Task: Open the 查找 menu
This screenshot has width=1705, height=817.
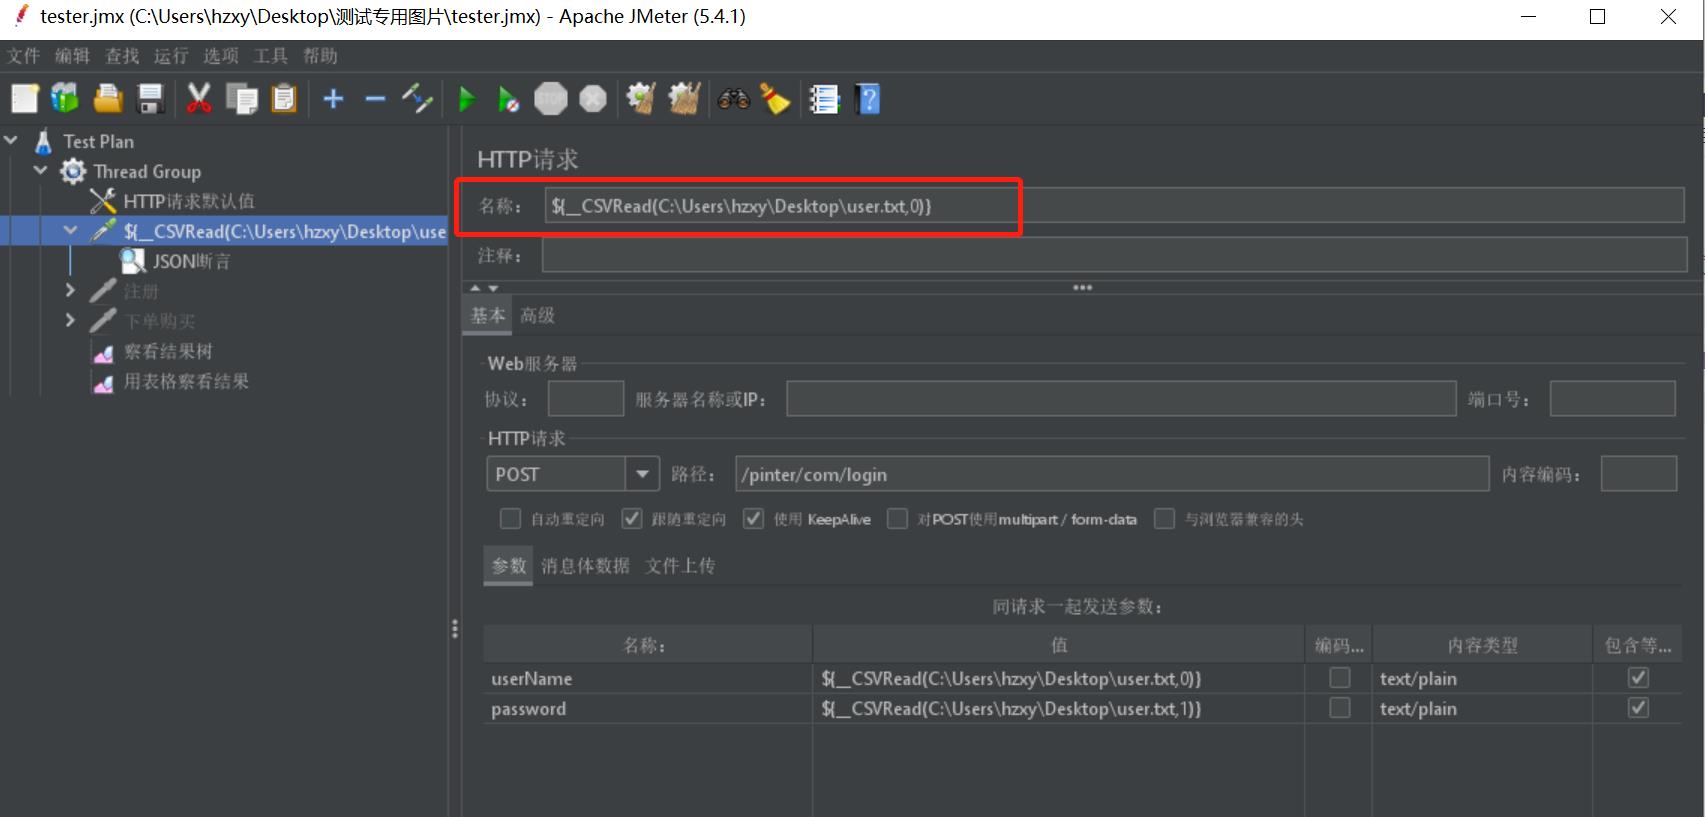Action: (122, 56)
